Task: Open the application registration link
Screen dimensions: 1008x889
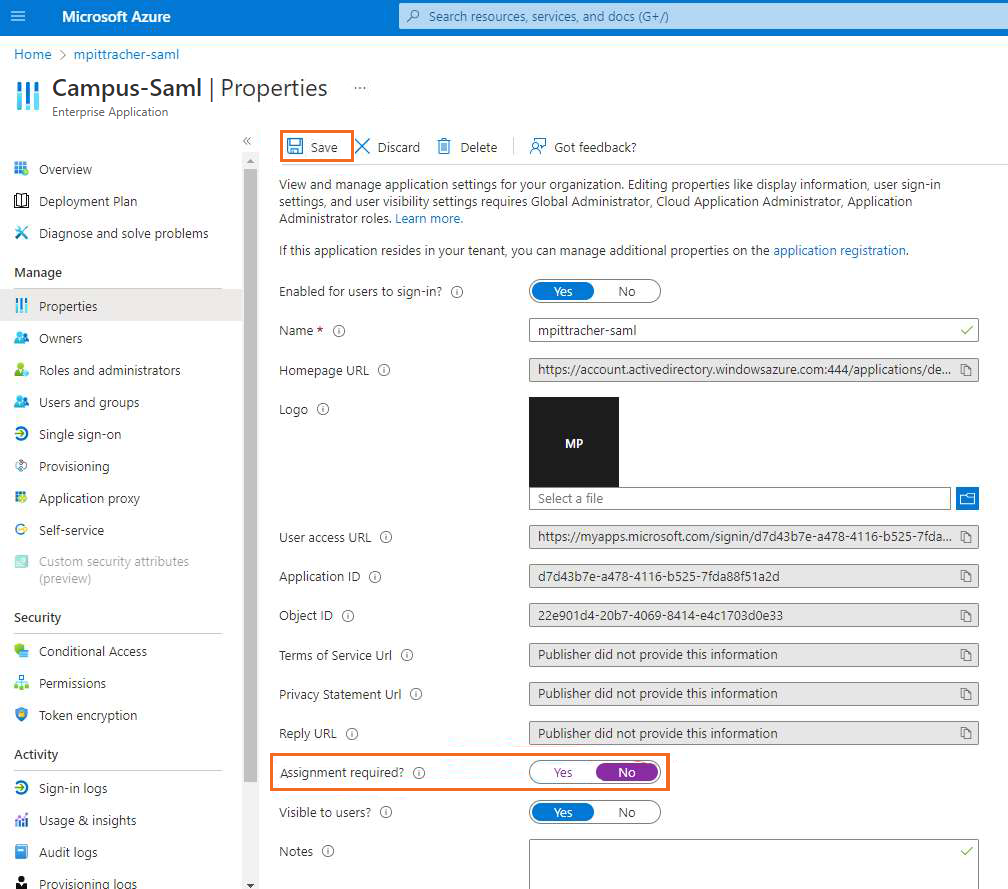Action: [x=840, y=251]
